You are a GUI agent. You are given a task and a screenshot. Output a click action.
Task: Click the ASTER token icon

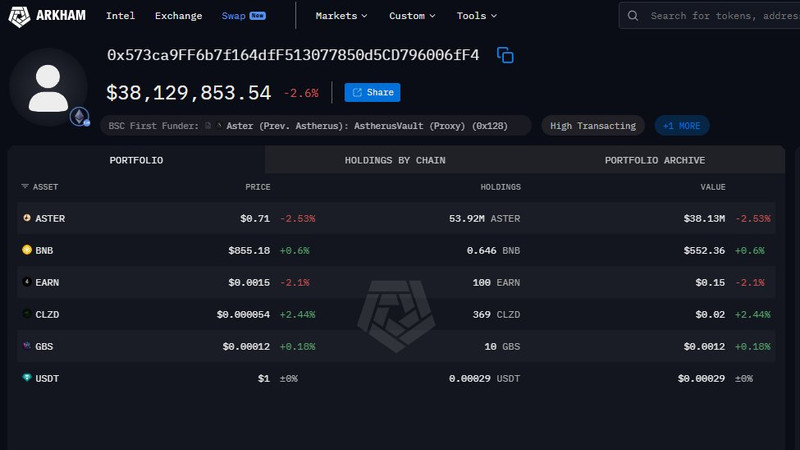pos(27,218)
